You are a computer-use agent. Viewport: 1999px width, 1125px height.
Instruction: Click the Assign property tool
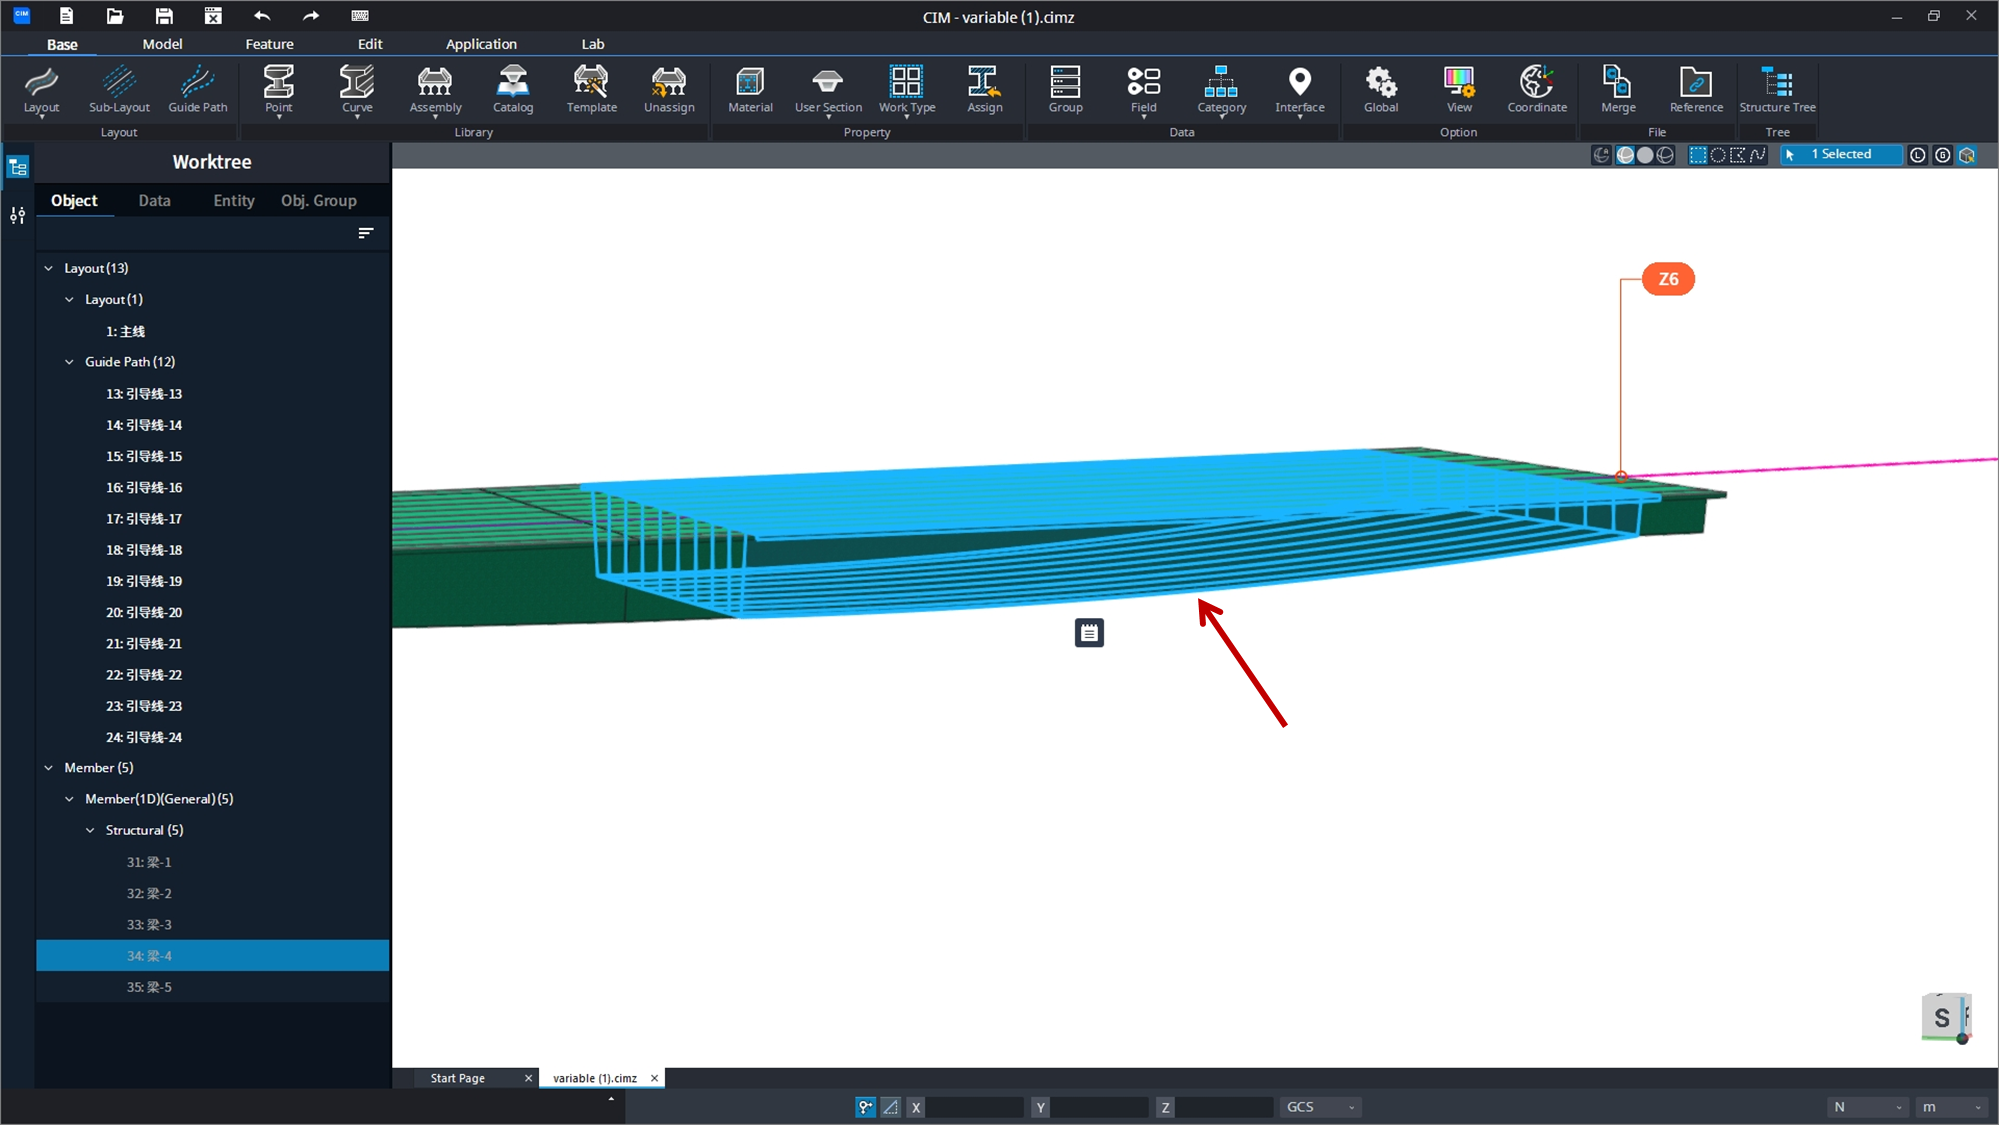click(x=984, y=90)
